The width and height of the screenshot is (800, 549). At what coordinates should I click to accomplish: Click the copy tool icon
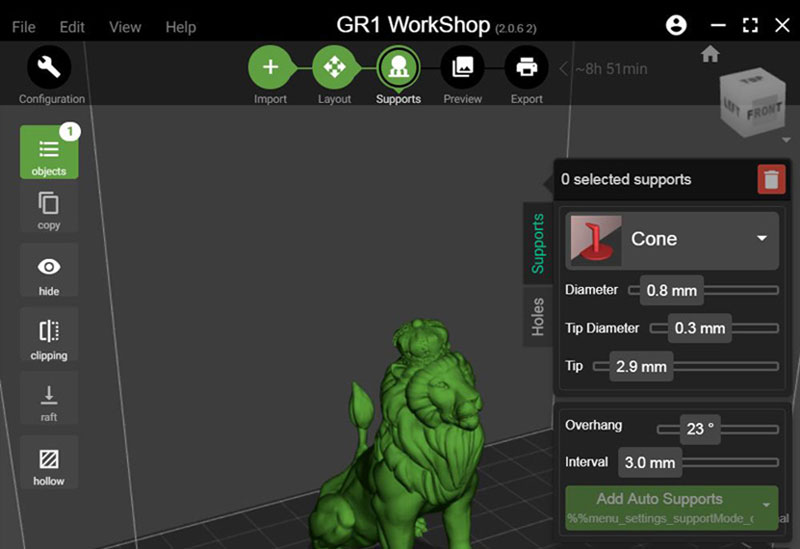click(x=49, y=205)
